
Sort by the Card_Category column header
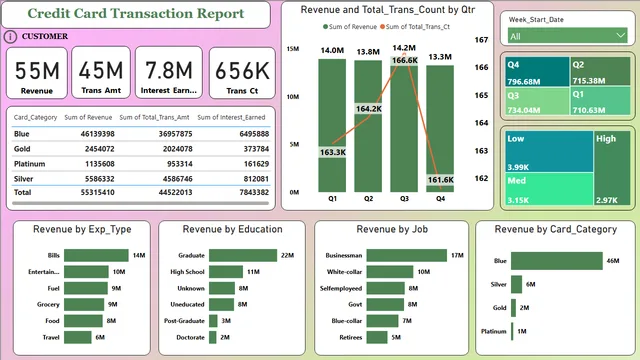36,118
